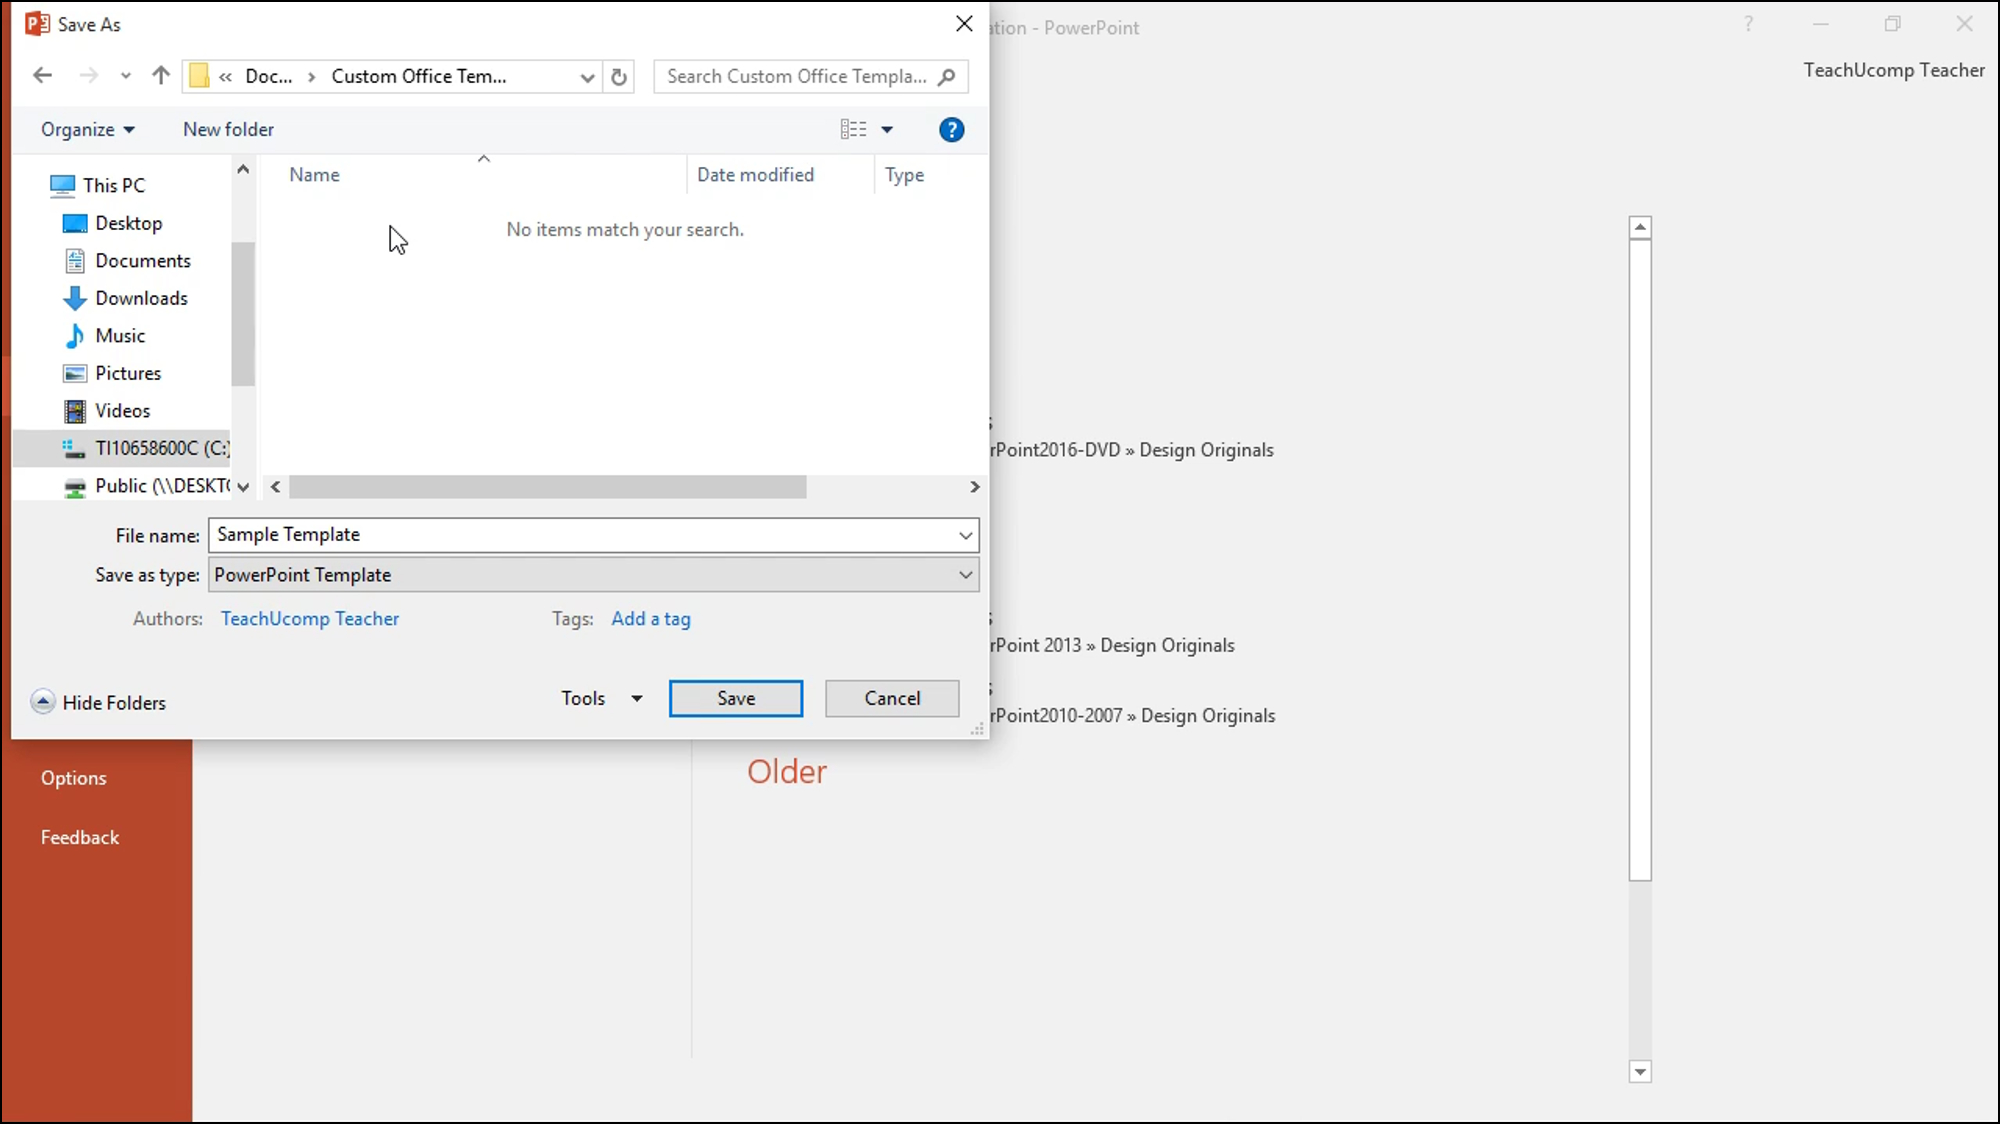This screenshot has width=2000, height=1124.
Task: Expand the File name dropdown field
Action: pyautogui.click(x=966, y=535)
